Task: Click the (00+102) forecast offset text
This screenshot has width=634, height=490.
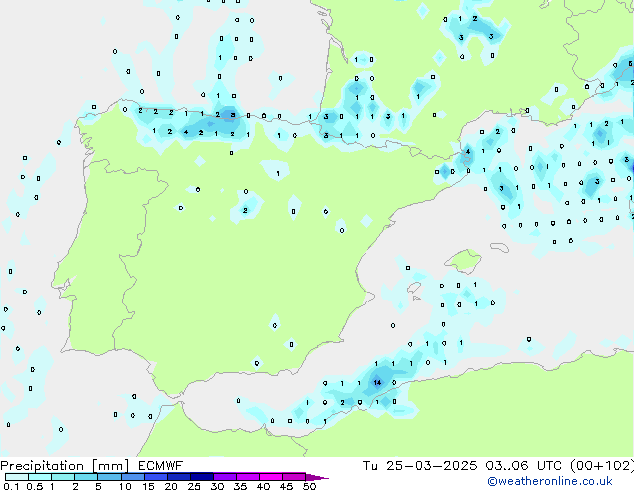Action: coord(602,466)
